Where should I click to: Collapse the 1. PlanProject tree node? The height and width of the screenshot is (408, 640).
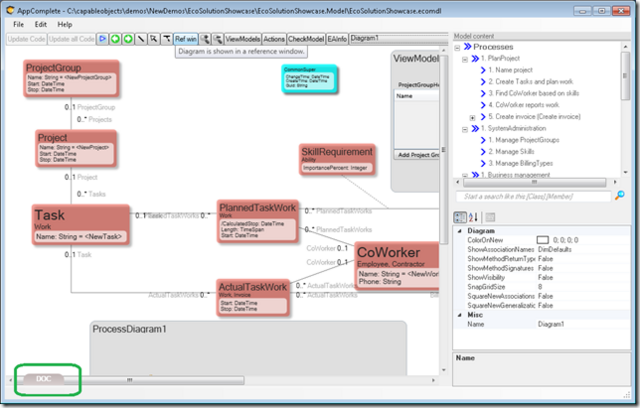click(x=465, y=60)
